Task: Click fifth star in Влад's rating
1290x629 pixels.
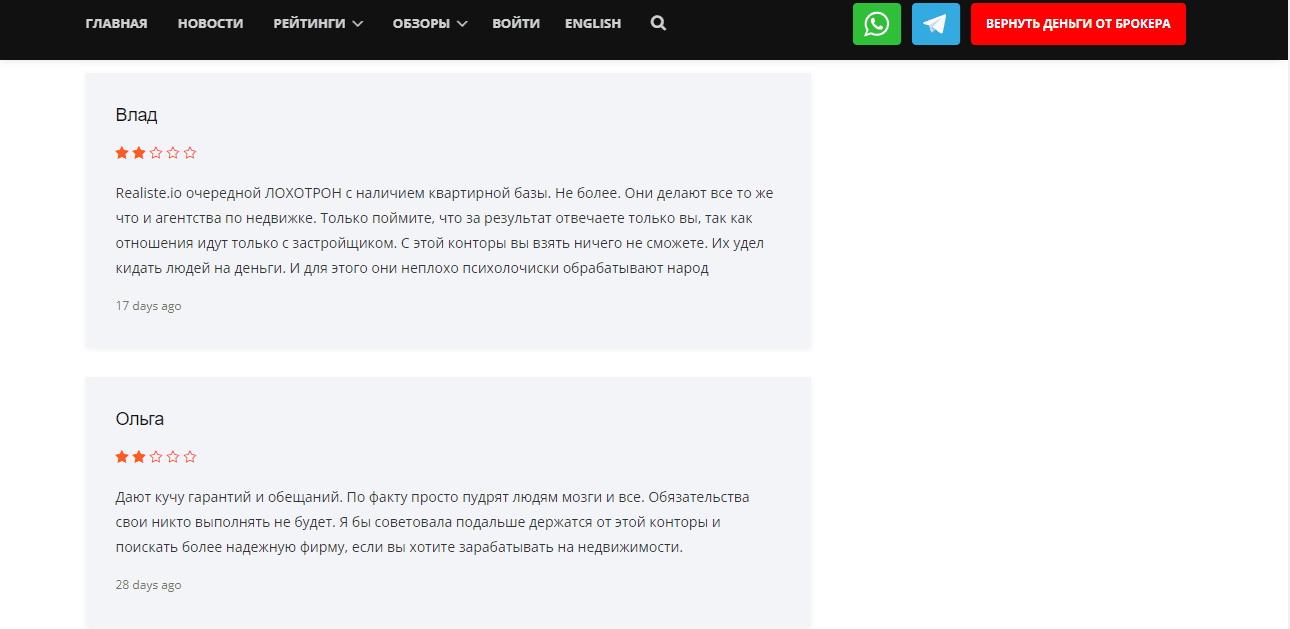Action: point(190,153)
